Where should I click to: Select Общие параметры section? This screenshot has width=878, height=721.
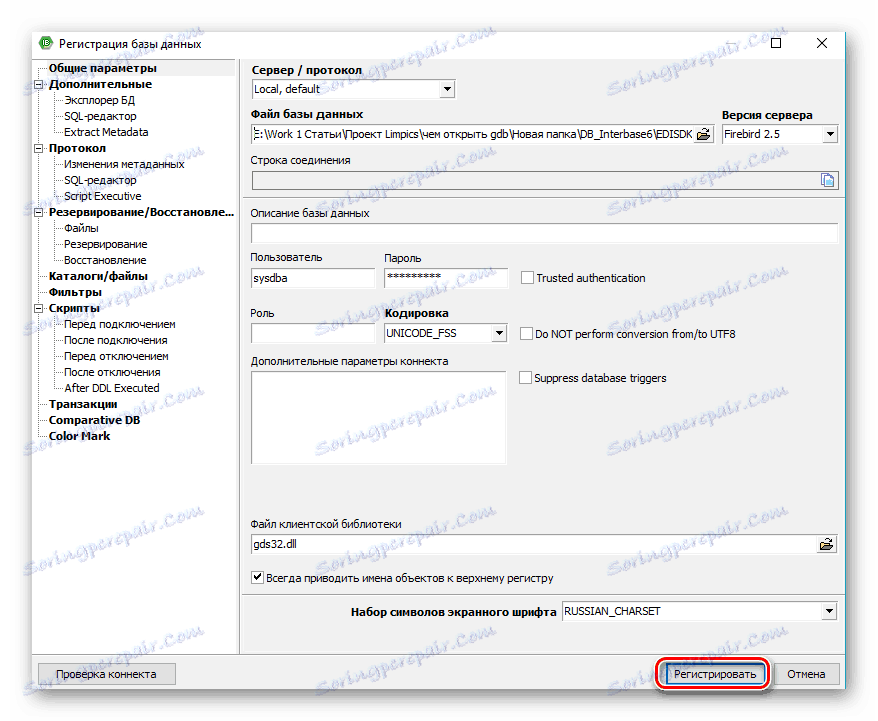click(x=102, y=68)
